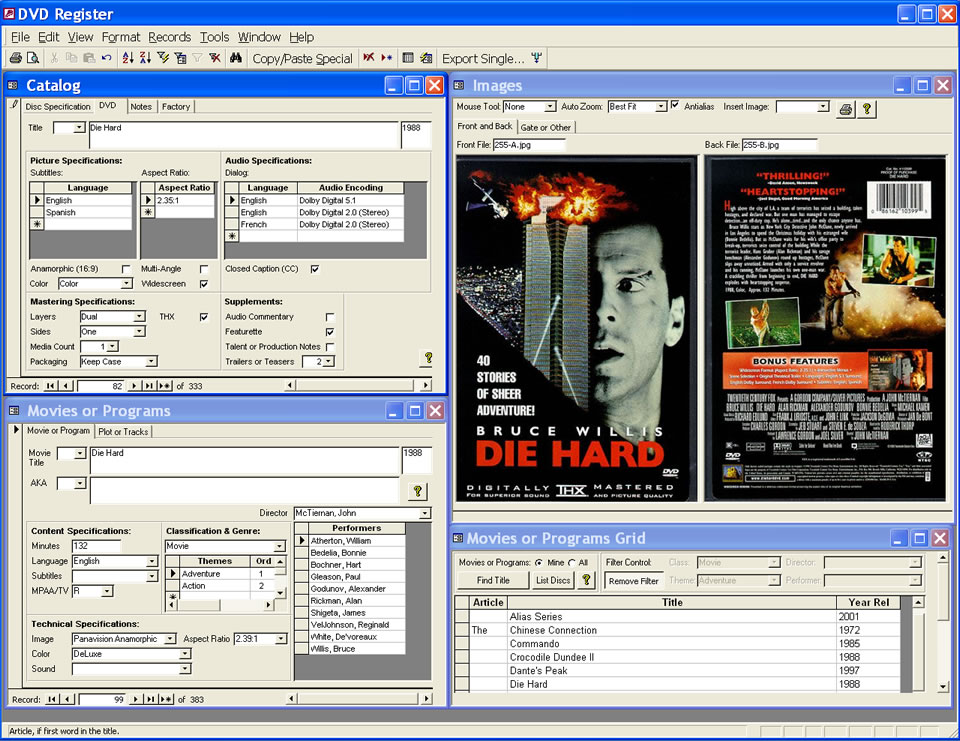Image resolution: width=960 pixels, height=741 pixels.
Task: Open the Tools menu
Action: [214, 37]
